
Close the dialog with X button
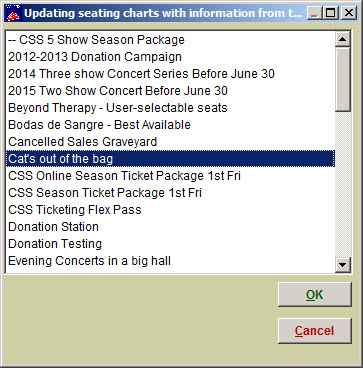(x=349, y=13)
